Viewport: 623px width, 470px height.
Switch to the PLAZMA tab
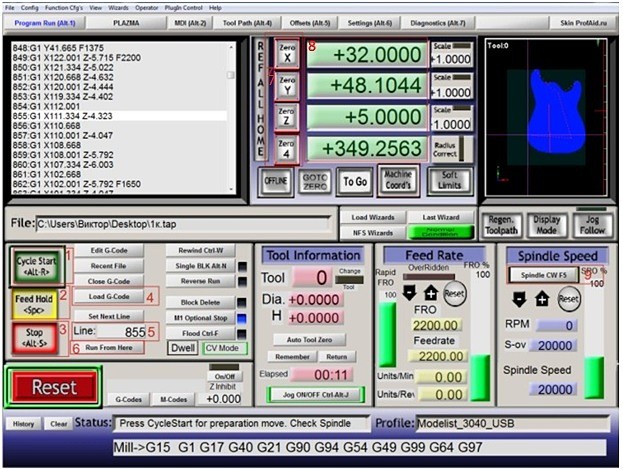click(126, 23)
